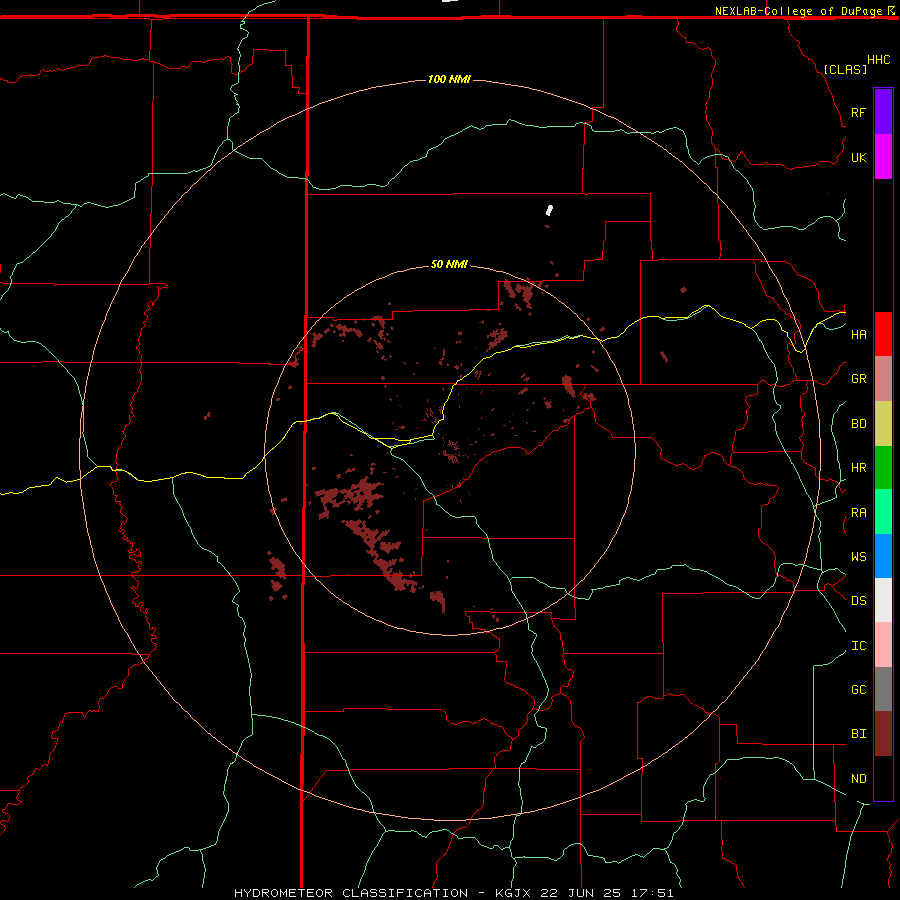Click the ND black legend swatch
The width and height of the screenshot is (900, 900).
pos(883,778)
